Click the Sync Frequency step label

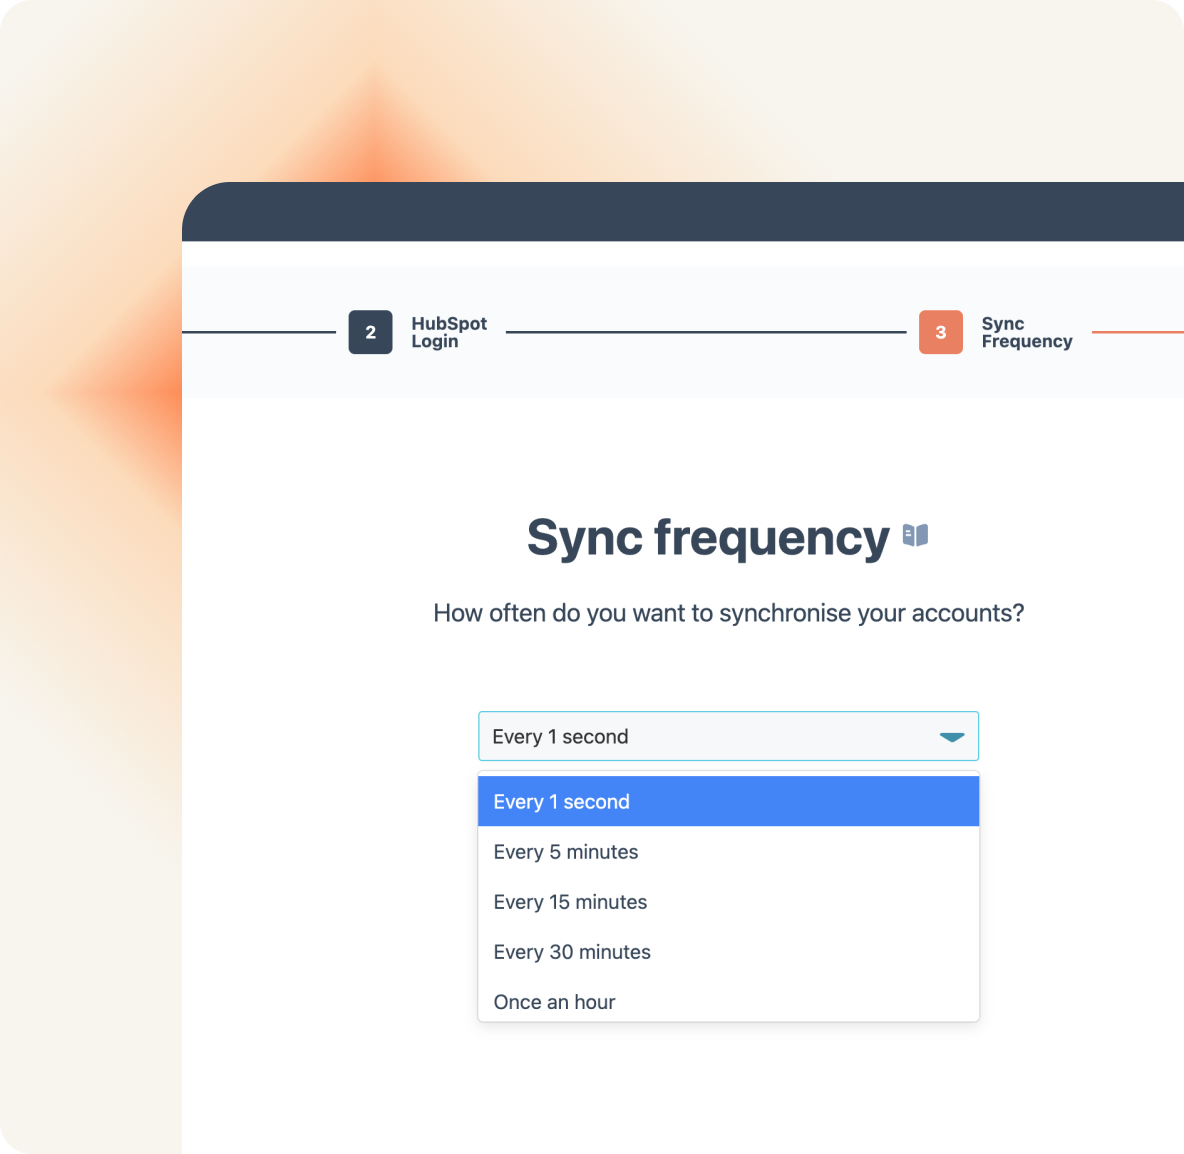point(1026,332)
